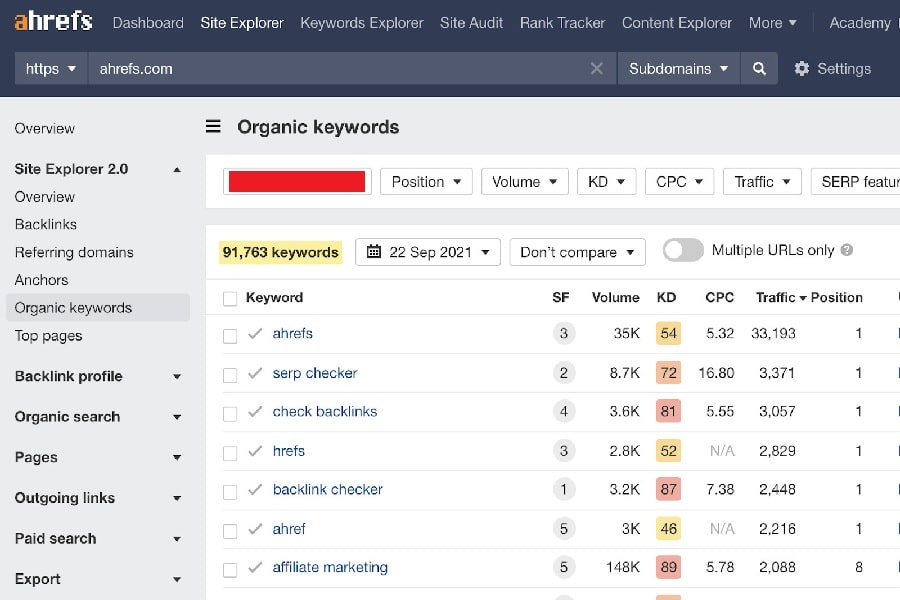Click the help icon next to Multiple URLs only
Image resolution: width=900 pixels, height=600 pixels.
(x=847, y=250)
